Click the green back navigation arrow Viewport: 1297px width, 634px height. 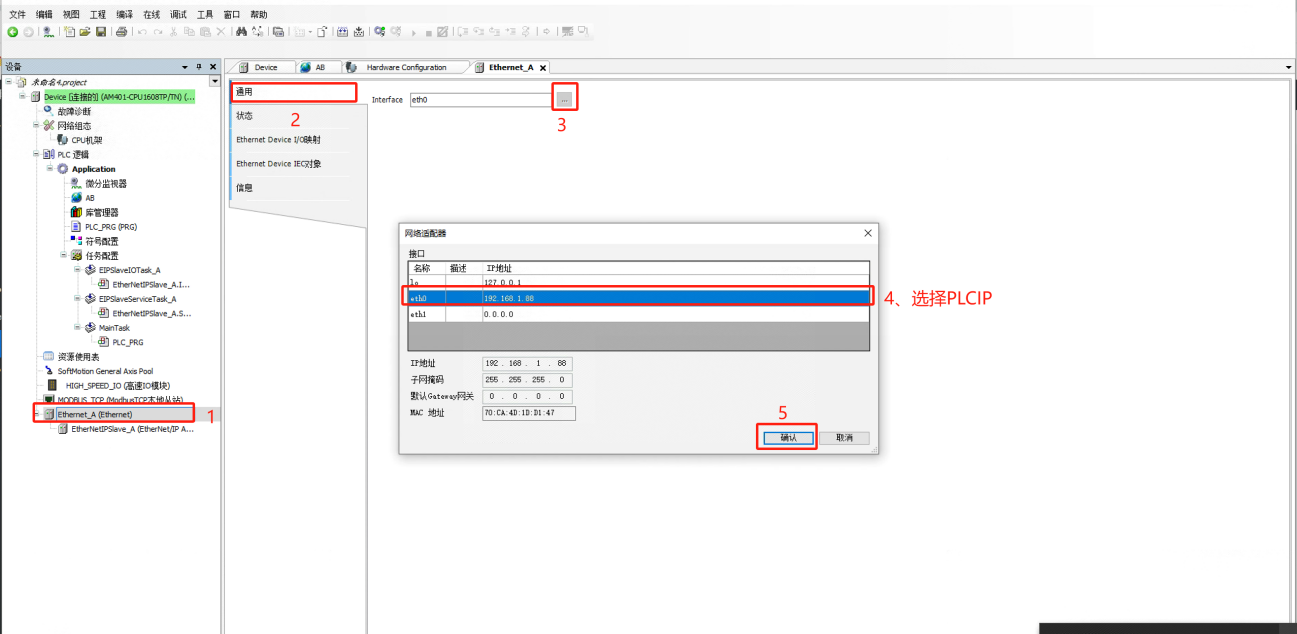13,32
